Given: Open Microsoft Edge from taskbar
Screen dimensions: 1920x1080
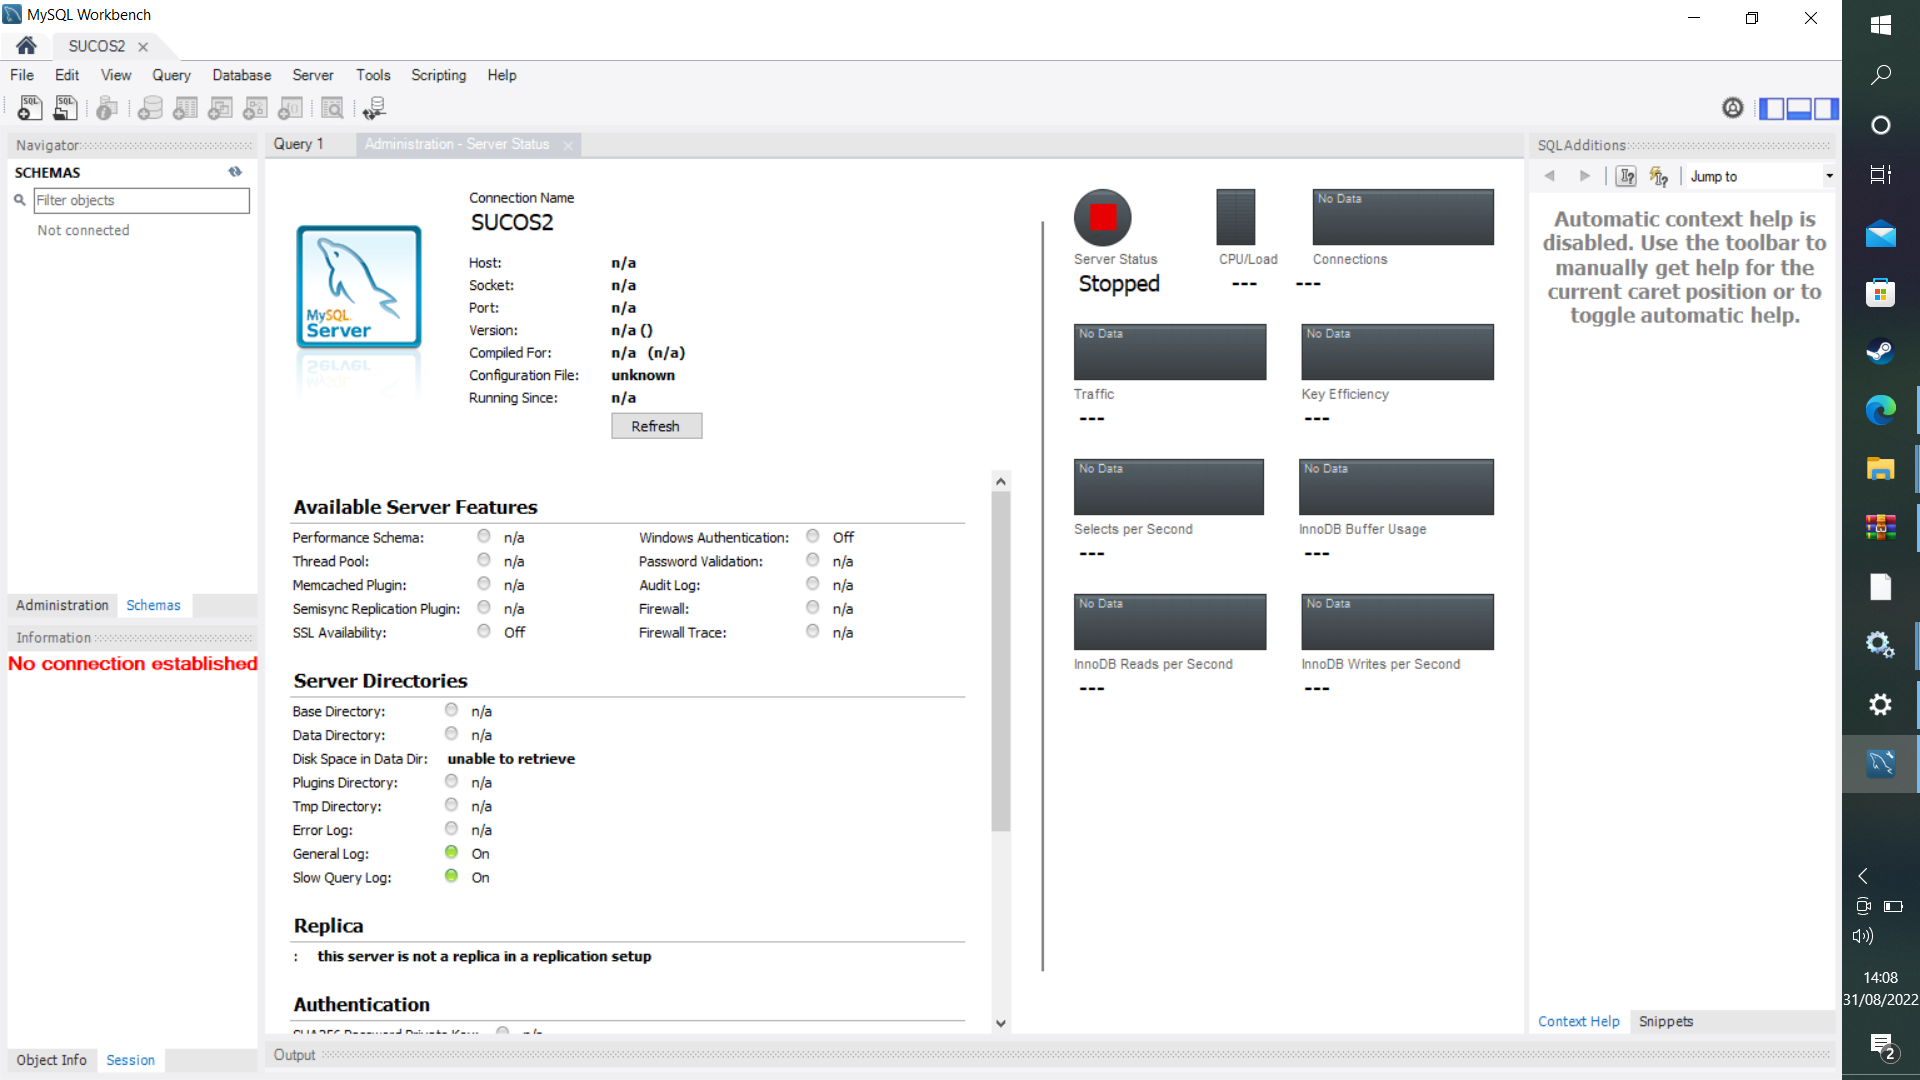Looking at the screenshot, I should (x=1881, y=410).
